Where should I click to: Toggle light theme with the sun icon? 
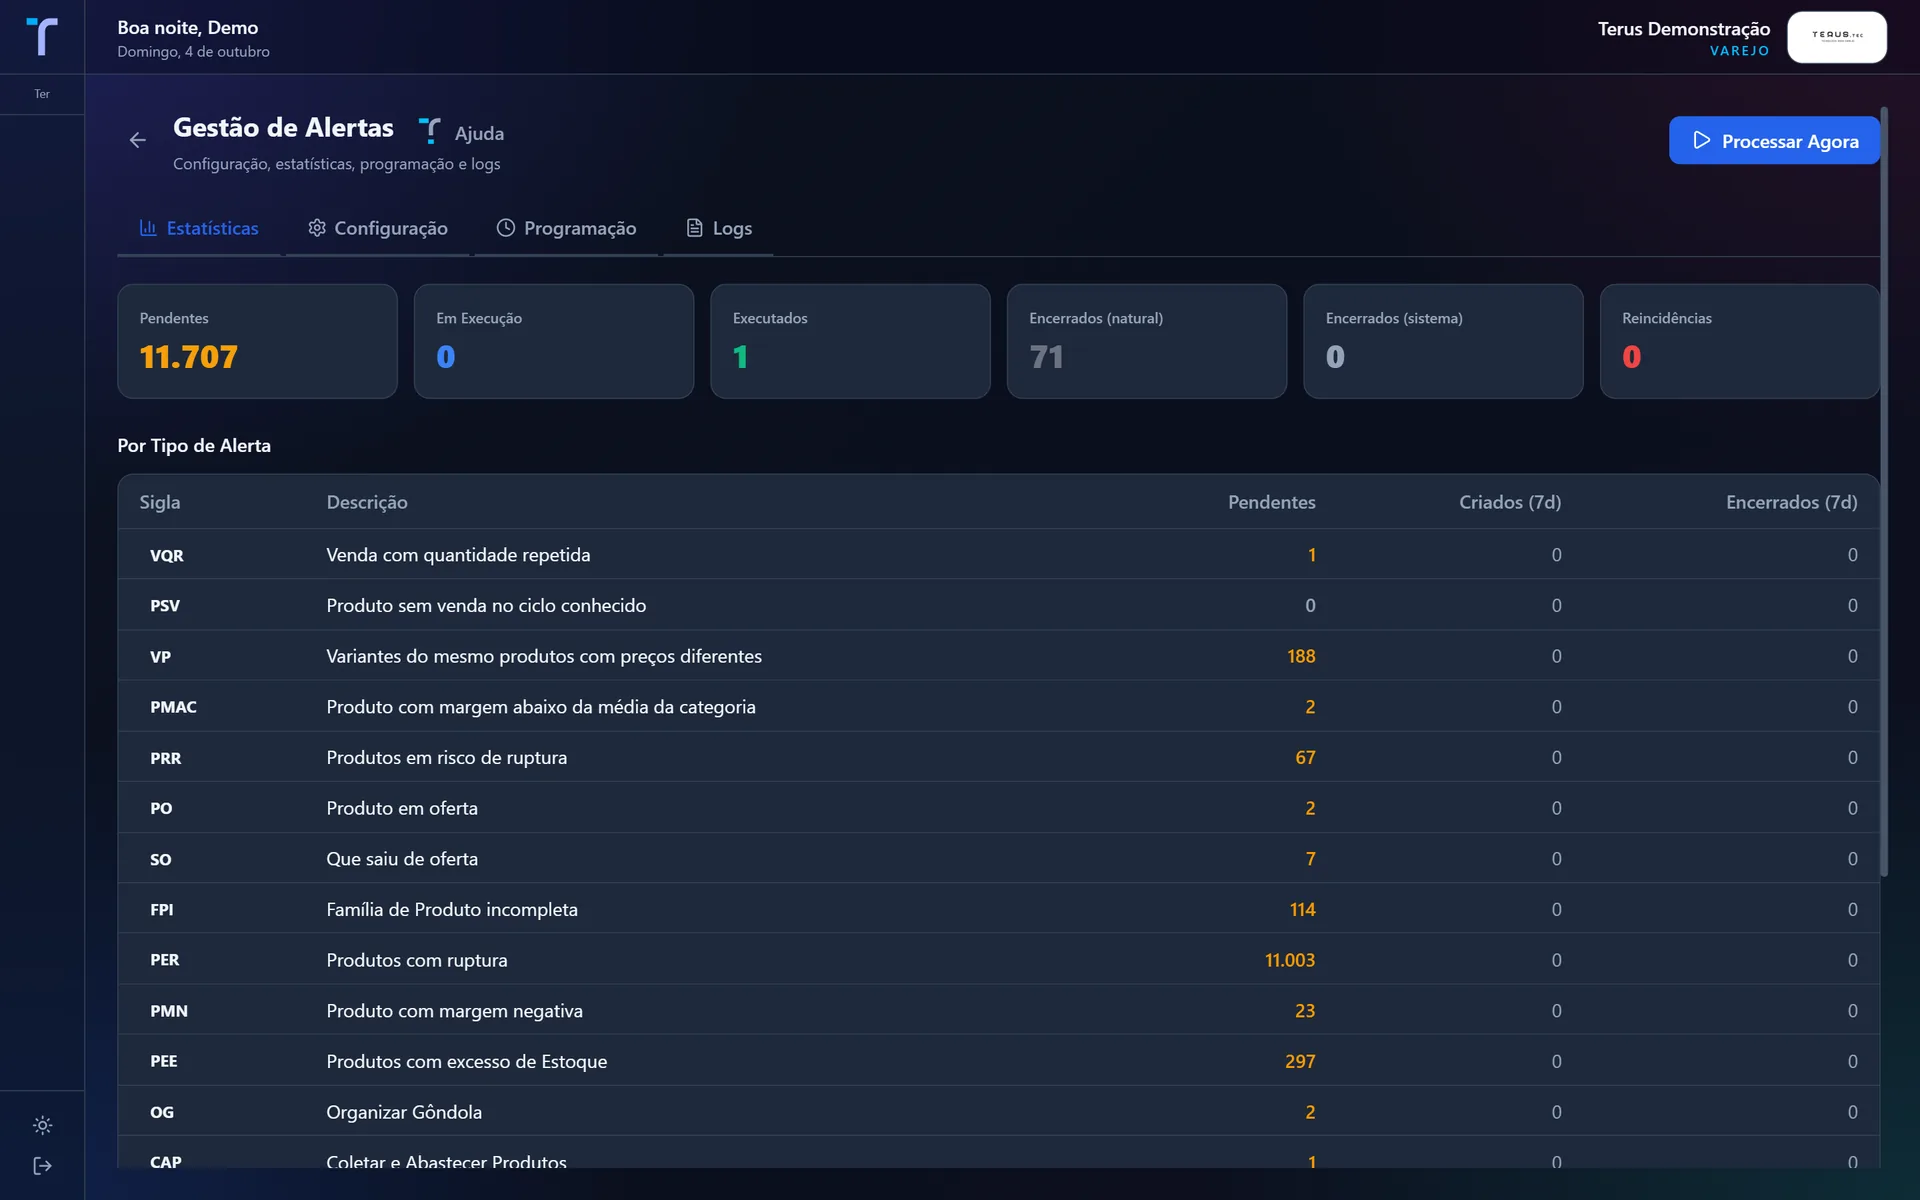42,1125
